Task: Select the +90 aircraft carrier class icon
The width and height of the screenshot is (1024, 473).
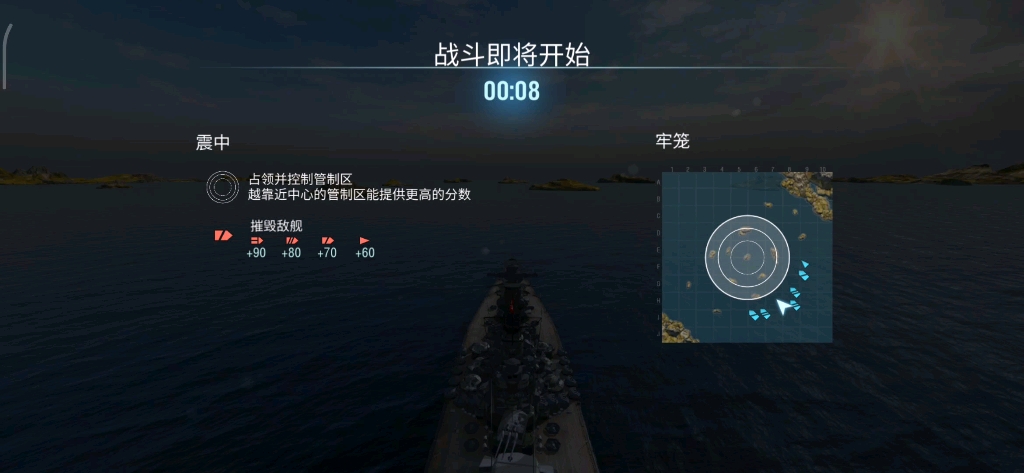Action: 257,240
